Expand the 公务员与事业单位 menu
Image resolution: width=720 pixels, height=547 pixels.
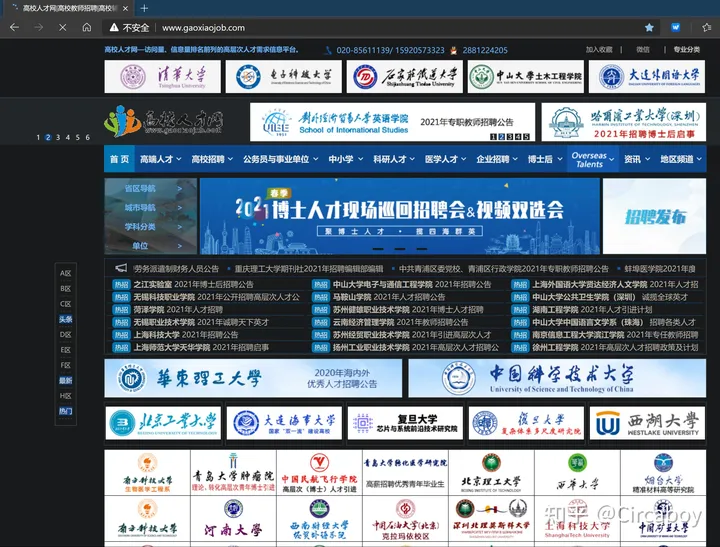tap(280, 159)
